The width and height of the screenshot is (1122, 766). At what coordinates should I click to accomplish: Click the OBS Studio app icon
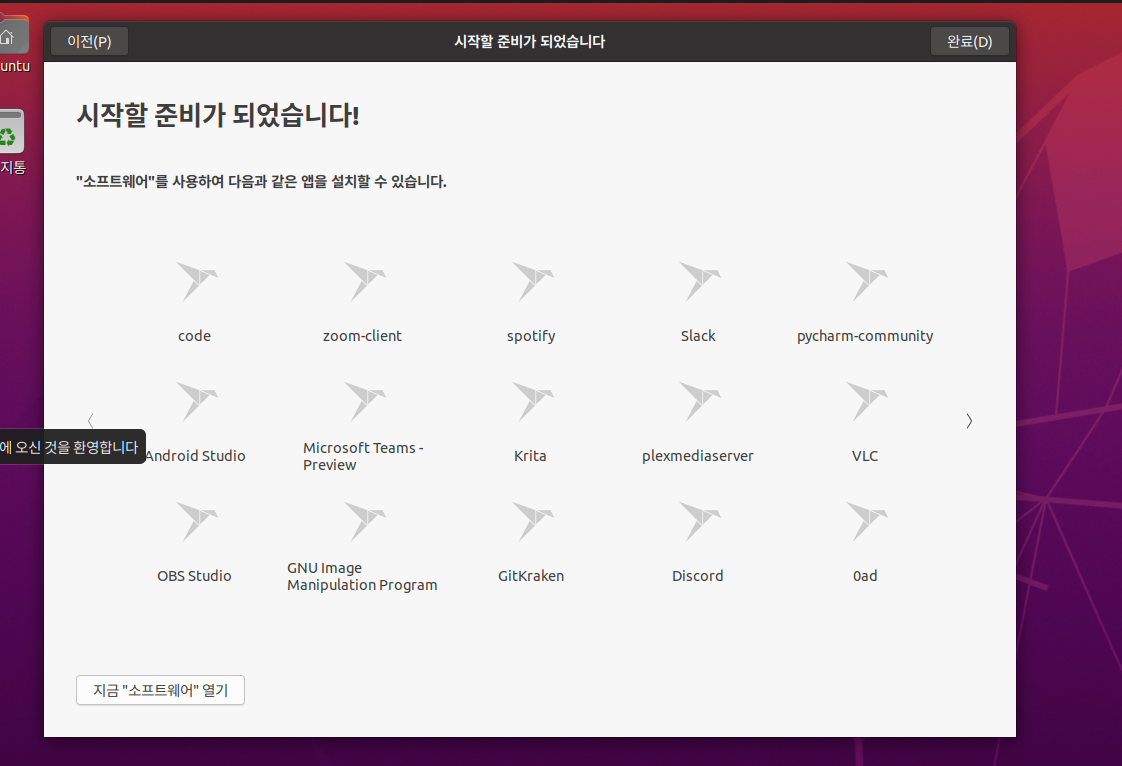click(x=196, y=520)
